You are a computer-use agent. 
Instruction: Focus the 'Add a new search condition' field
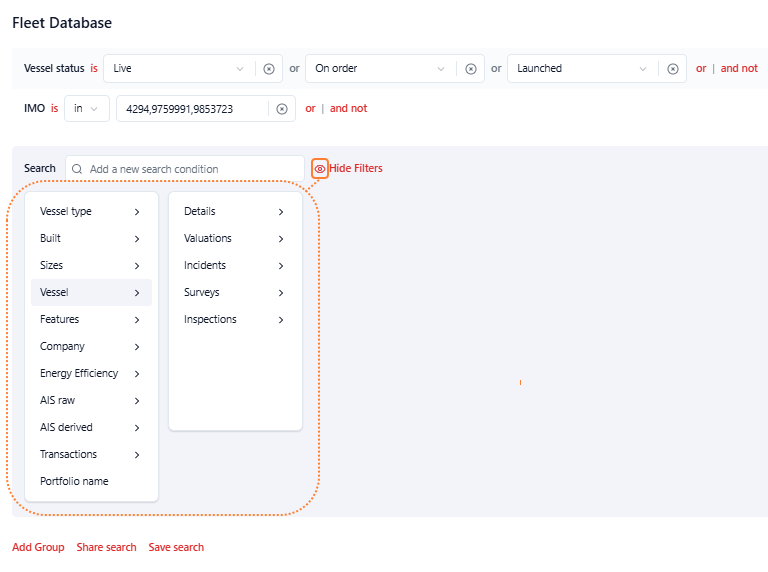(185, 169)
